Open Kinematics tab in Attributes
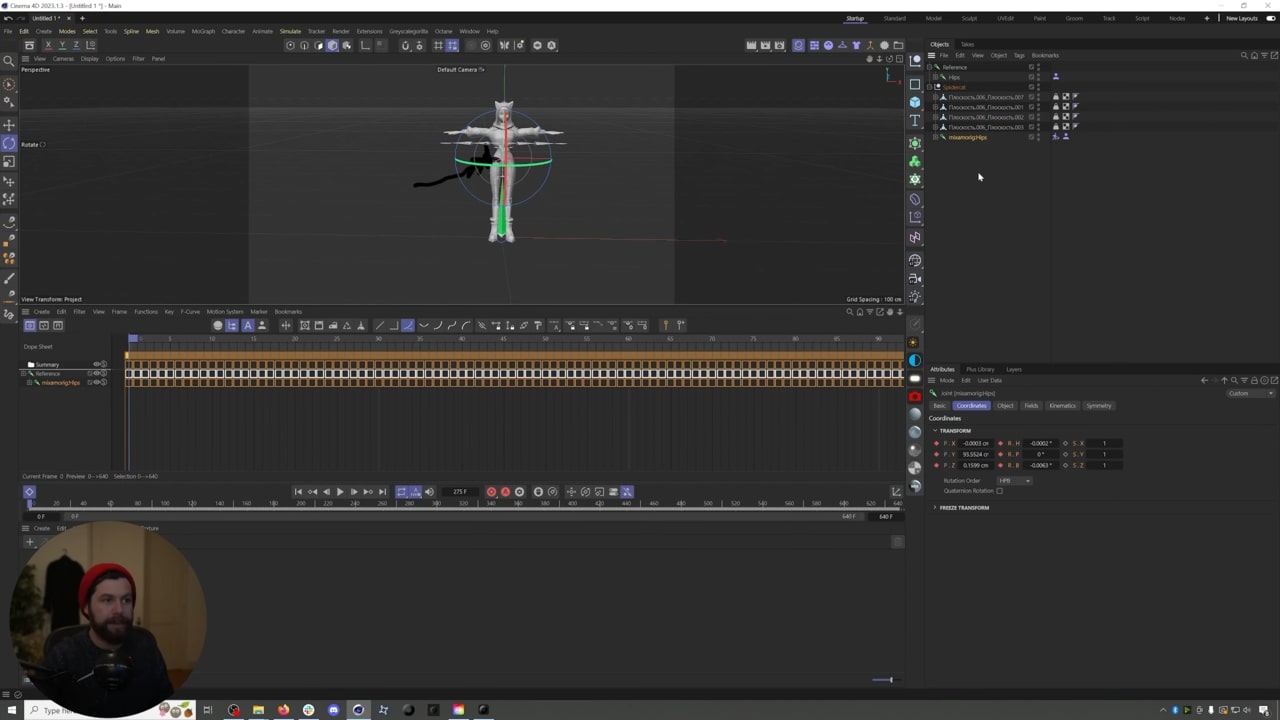1280x720 pixels. [1062, 406]
